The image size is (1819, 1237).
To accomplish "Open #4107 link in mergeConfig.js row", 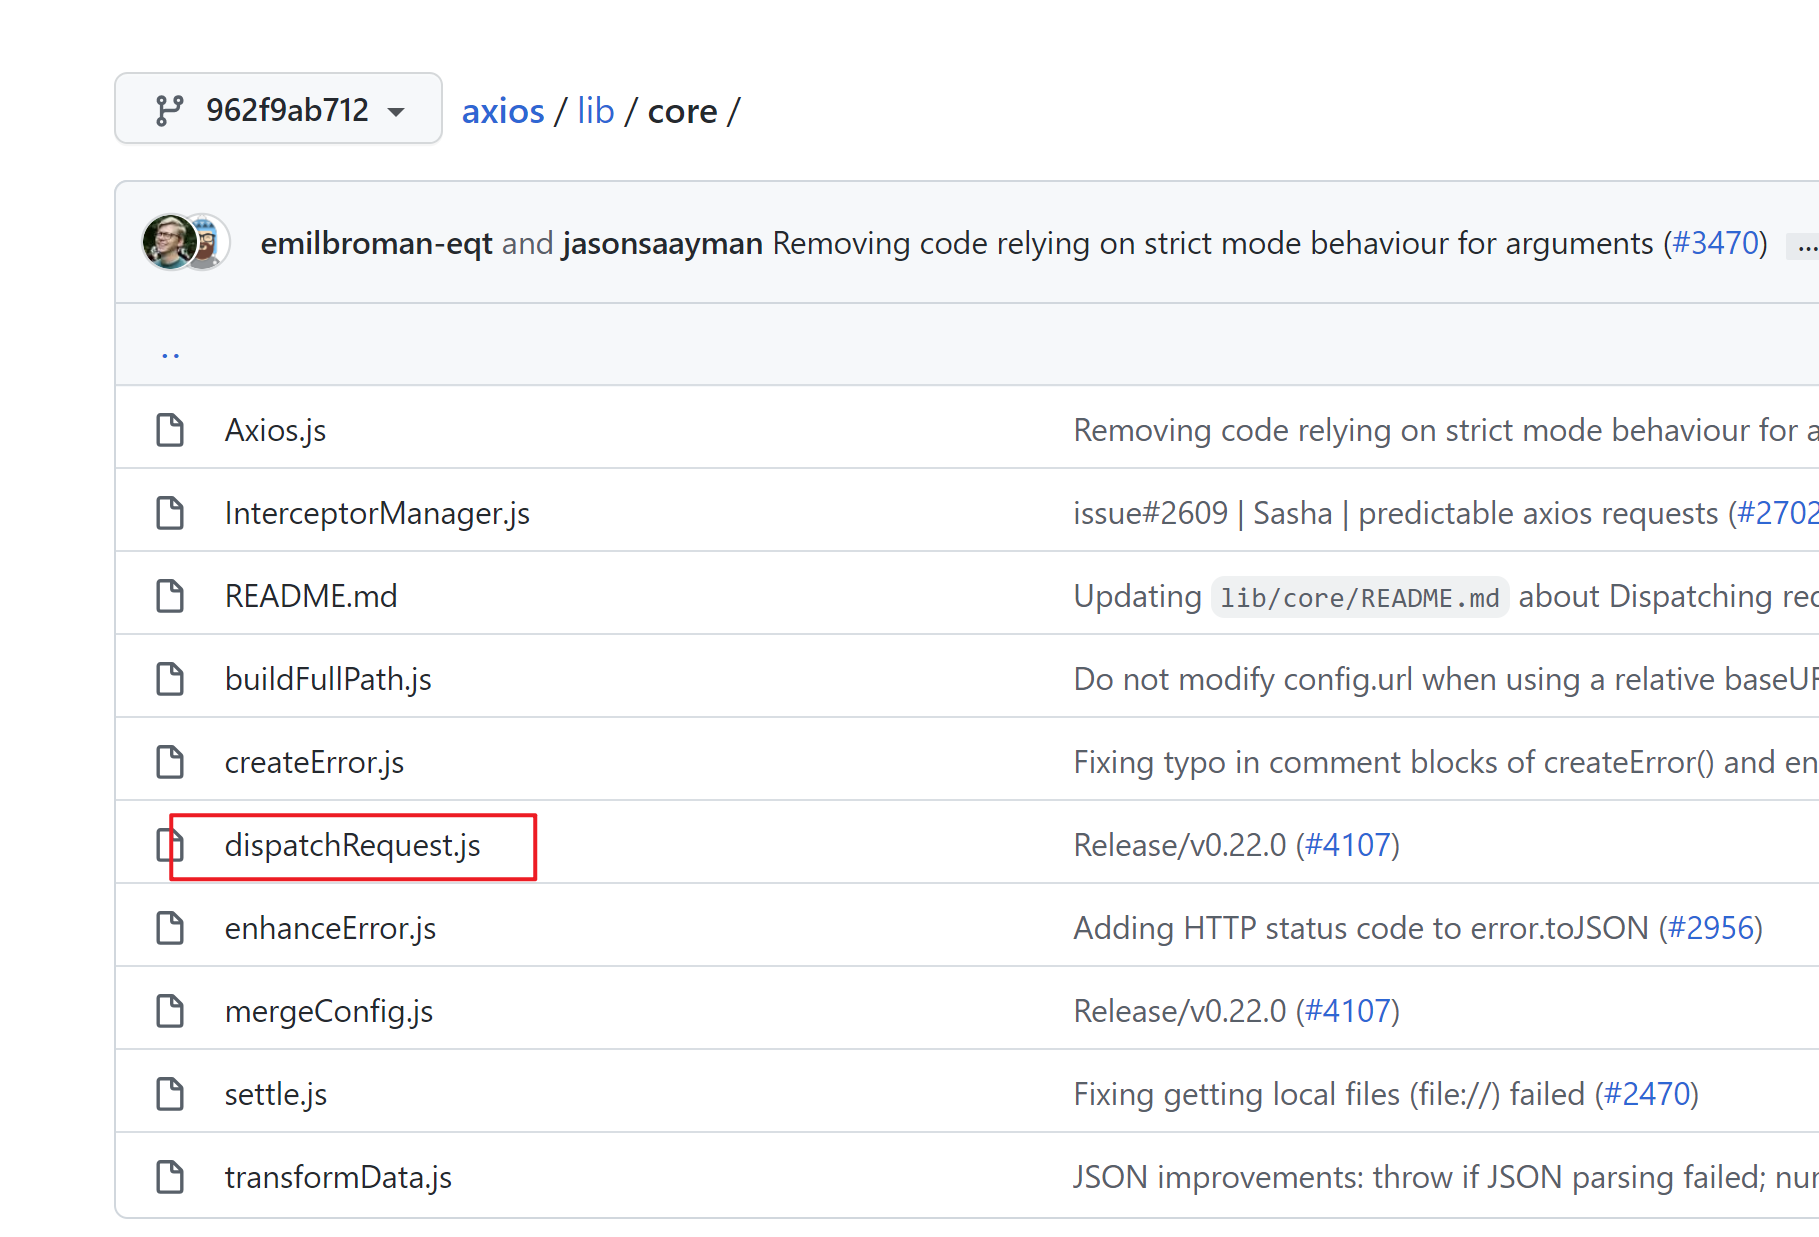I will (x=1348, y=1011).
